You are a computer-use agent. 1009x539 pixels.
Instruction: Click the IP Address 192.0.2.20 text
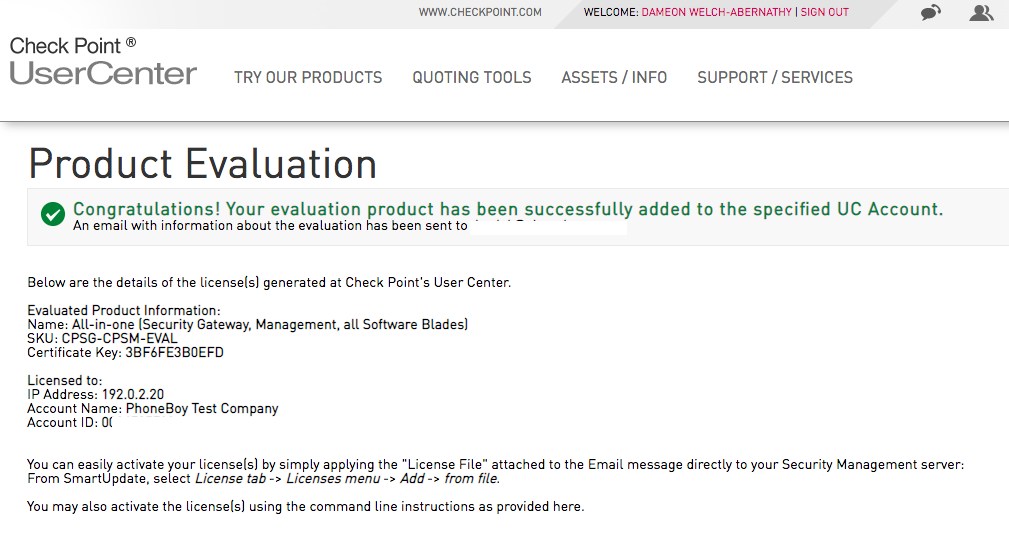(x=96, y=394)
